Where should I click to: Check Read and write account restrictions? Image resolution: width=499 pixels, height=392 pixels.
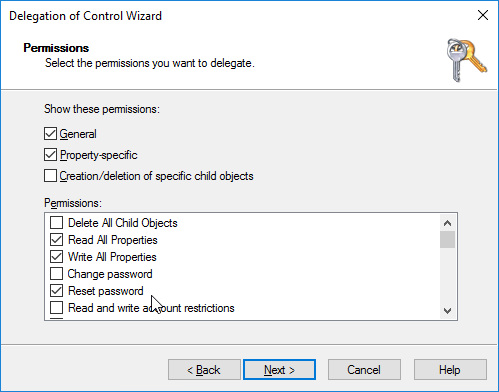pos(56,308)
